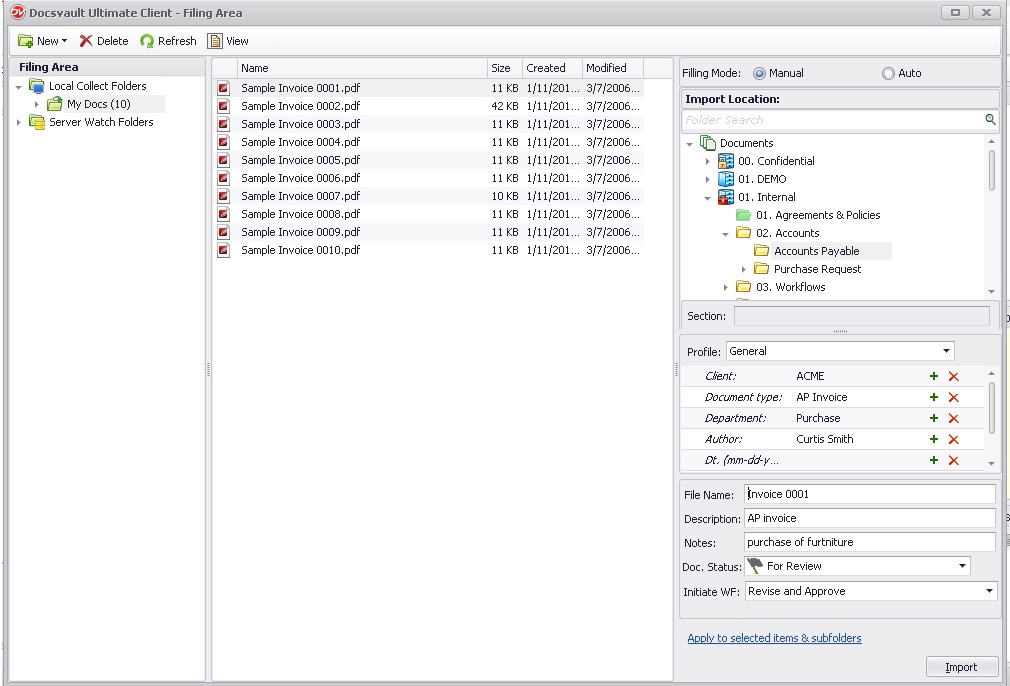
Task: Click the red Delete icon in toolbar
Action: [86, 41]
